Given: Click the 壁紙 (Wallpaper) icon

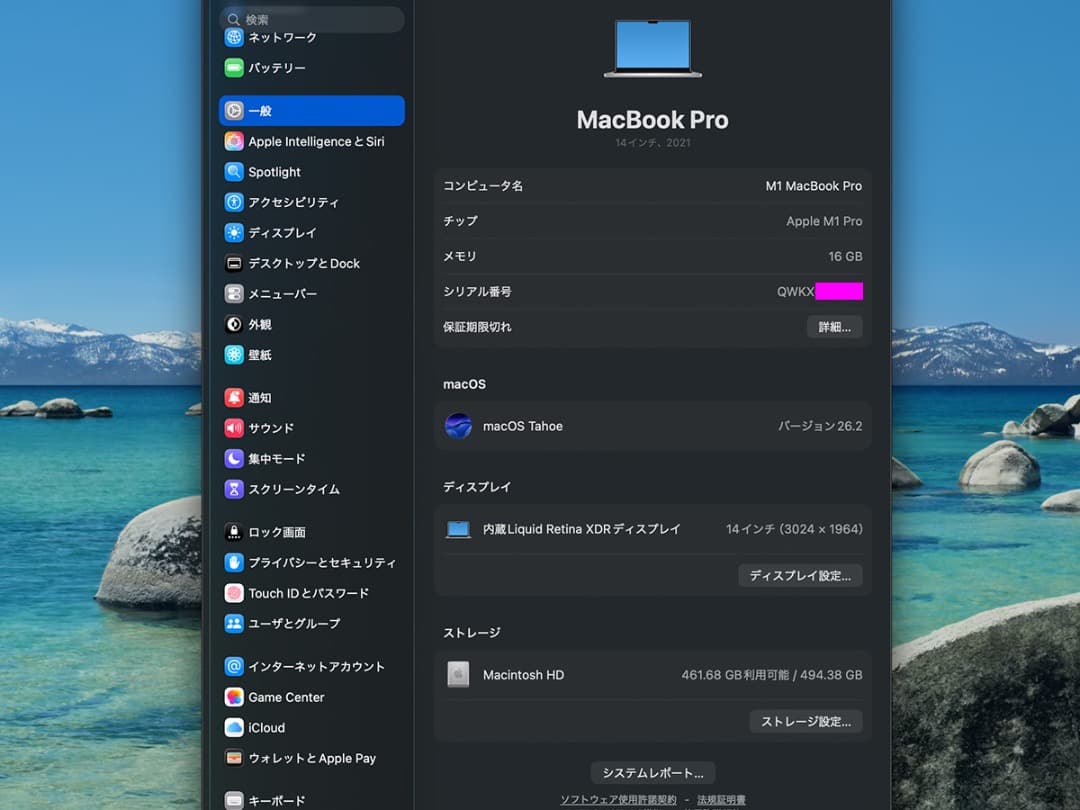Looking at the screenshot, I should 234,354.
